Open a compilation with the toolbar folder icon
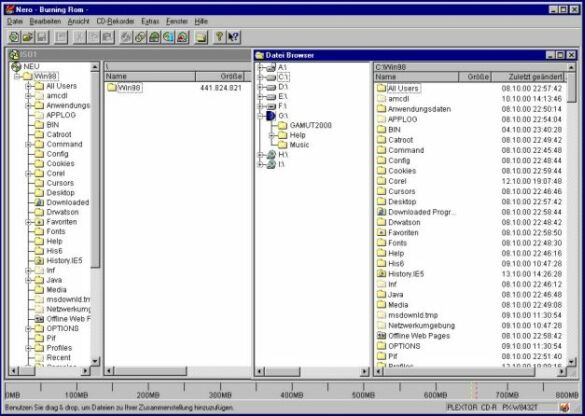585x416 pixels. pyautogui.click(x=28, y=37)
